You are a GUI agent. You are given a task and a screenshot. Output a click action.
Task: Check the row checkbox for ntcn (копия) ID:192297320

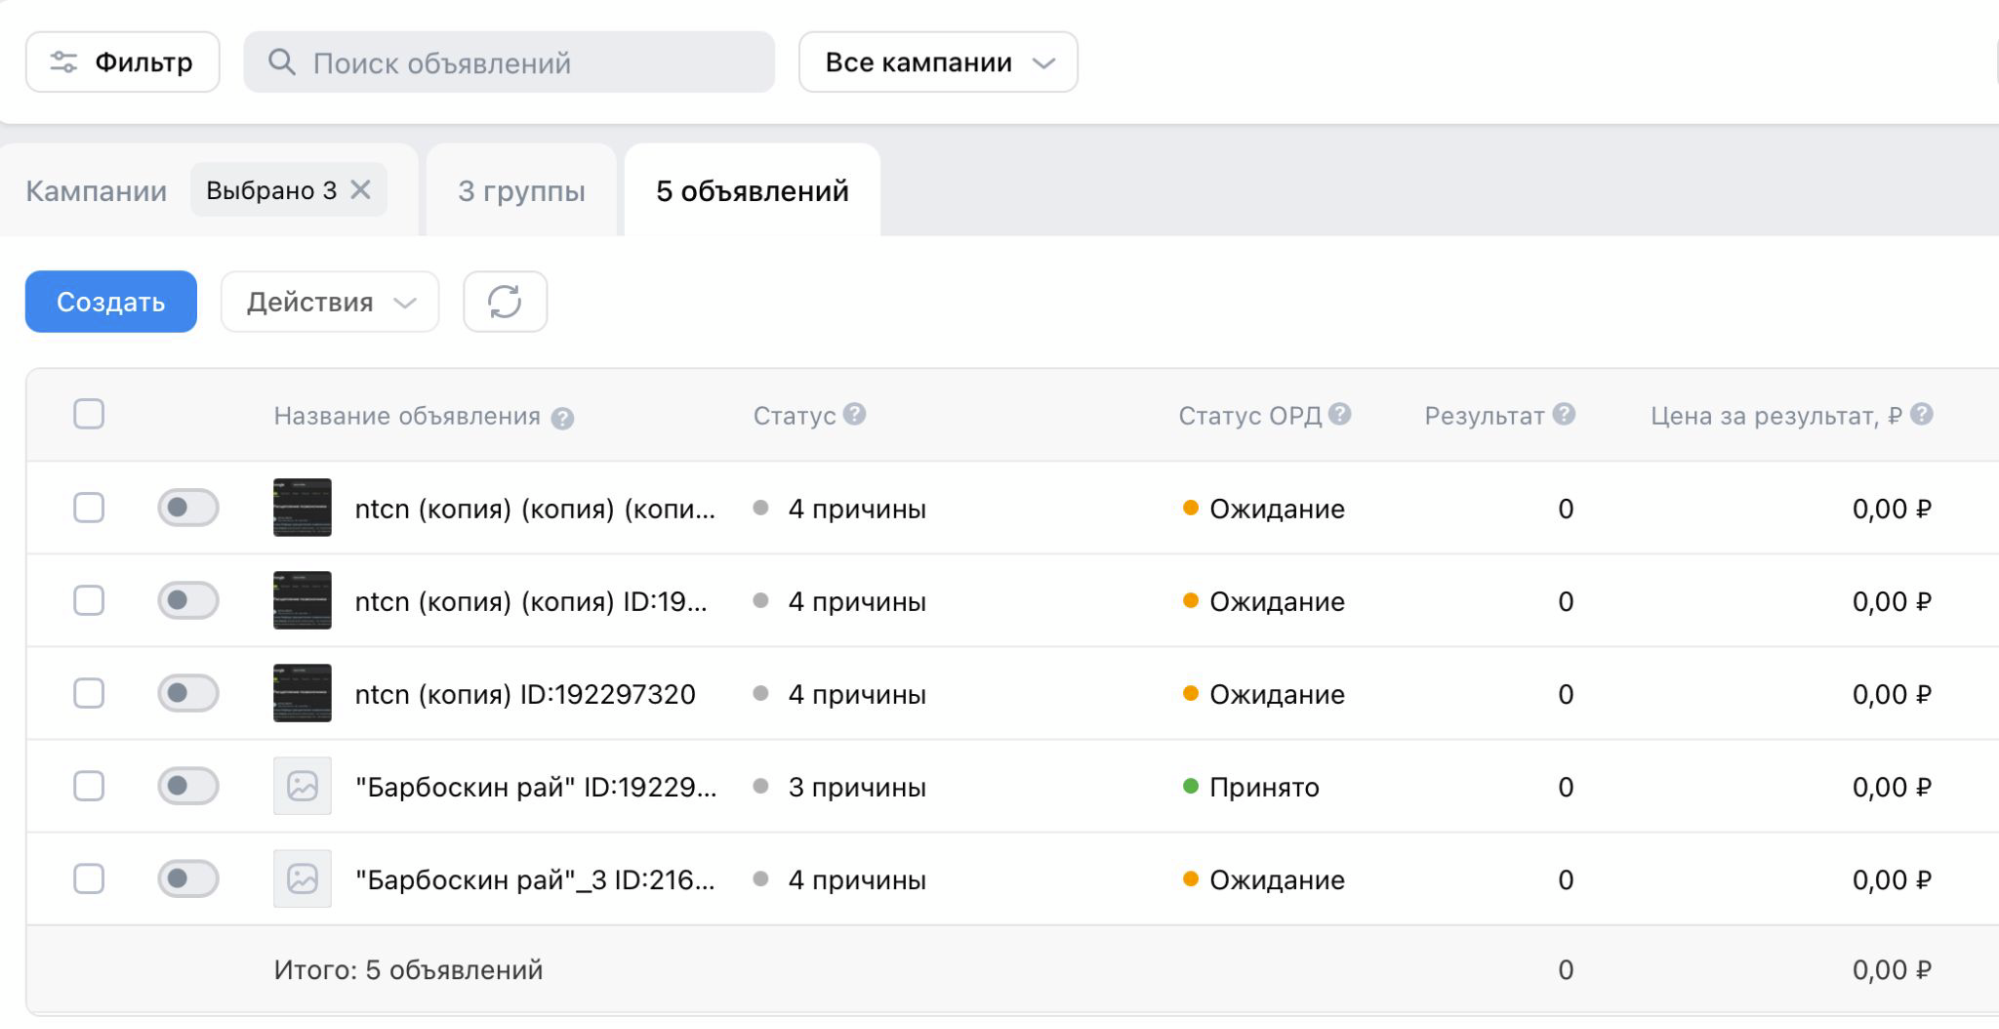(x=88, y=693)
